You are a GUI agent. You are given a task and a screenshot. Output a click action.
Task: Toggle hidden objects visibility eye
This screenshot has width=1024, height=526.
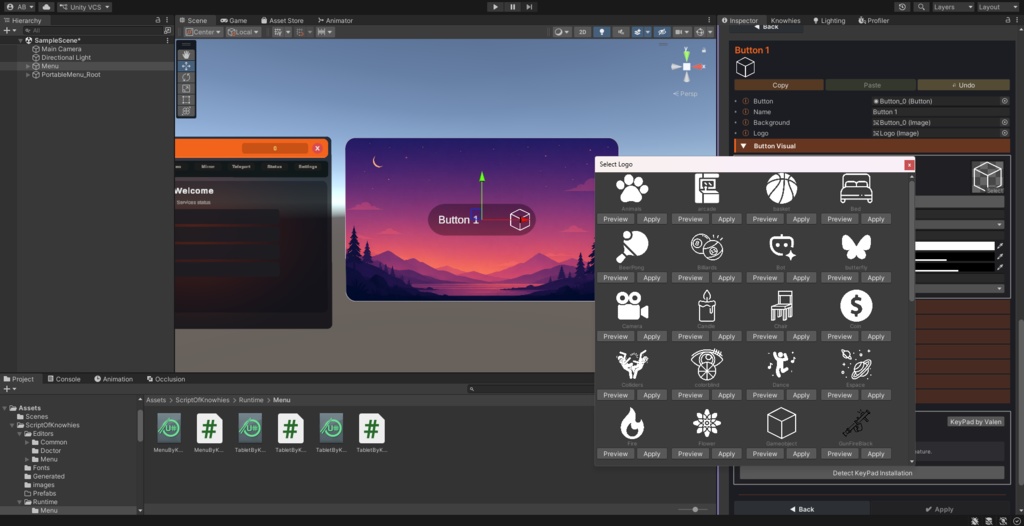point(662,31)
